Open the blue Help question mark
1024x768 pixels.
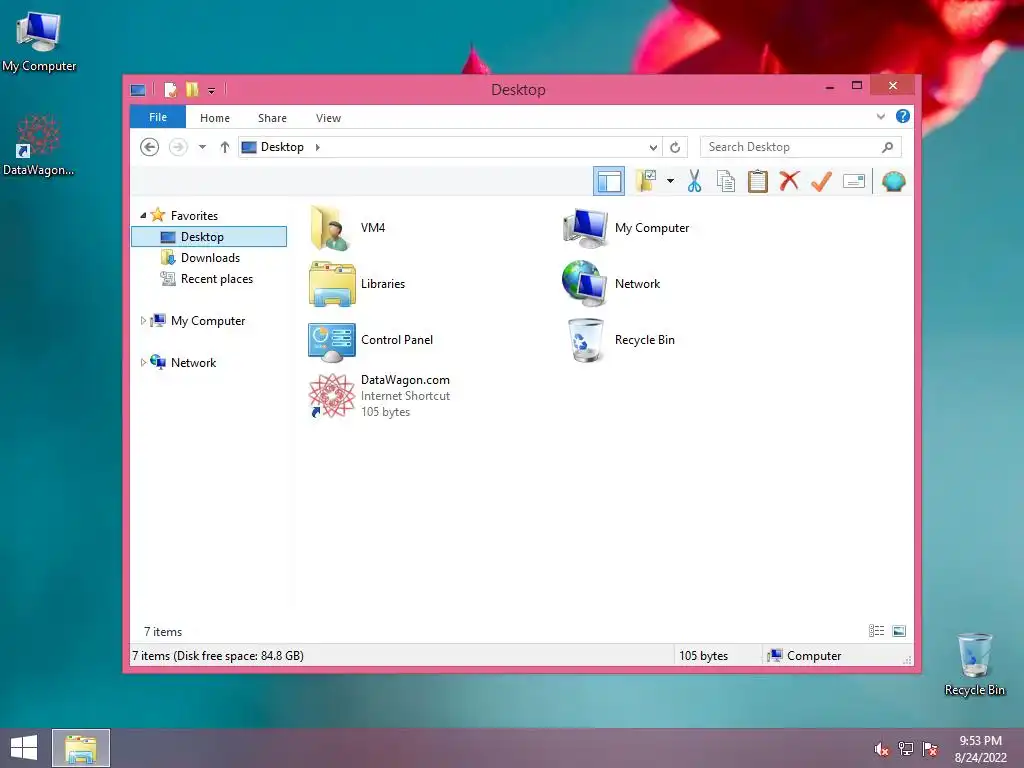point(903,116)
